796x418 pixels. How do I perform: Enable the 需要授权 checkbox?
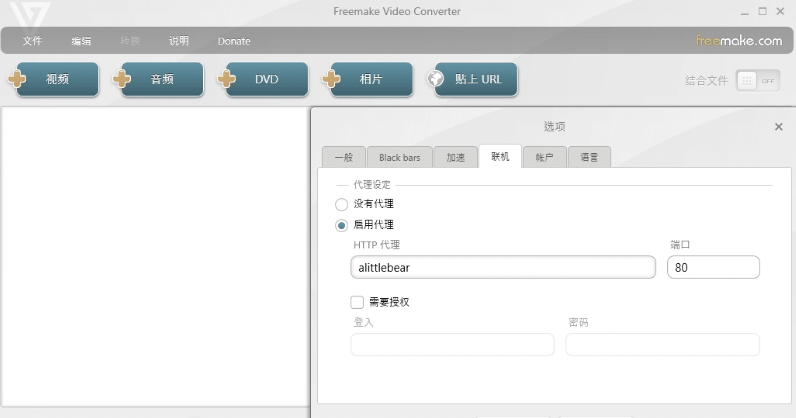tap(357, 302)
